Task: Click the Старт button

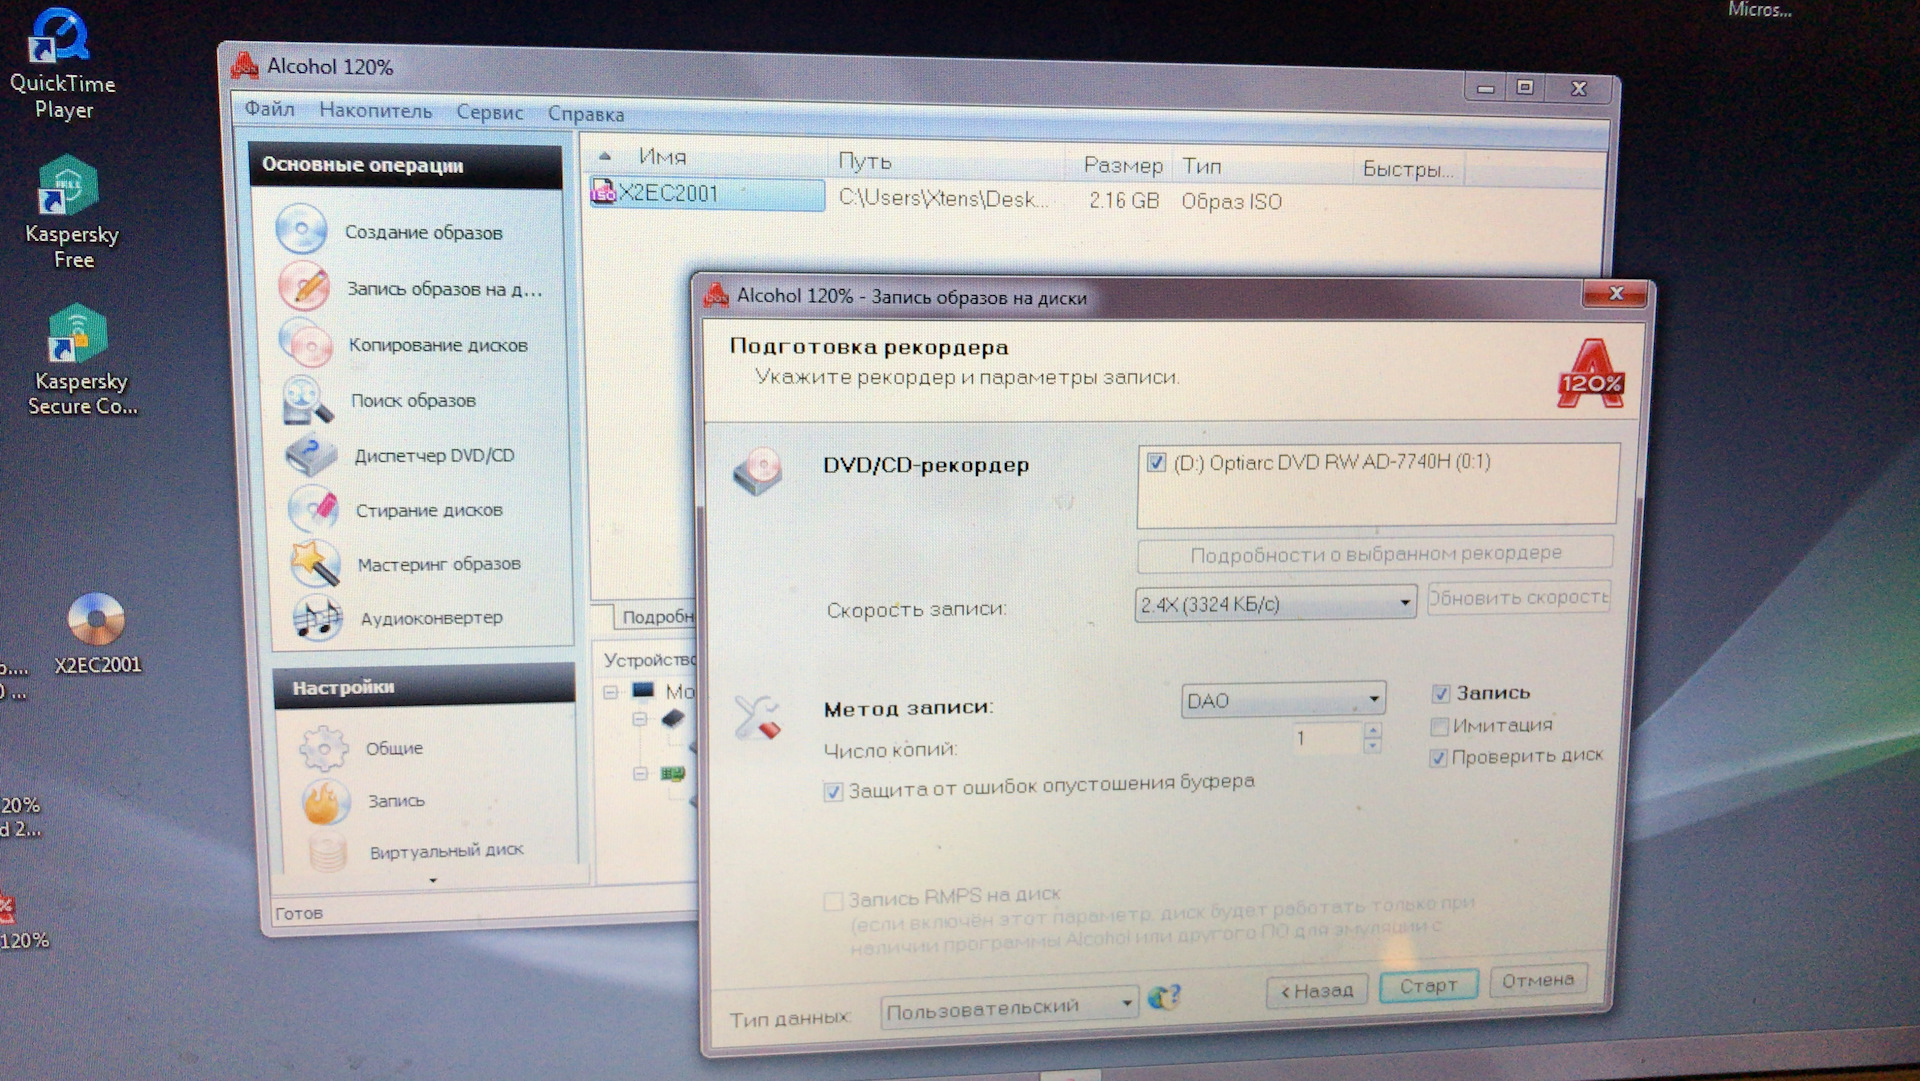Action: click(1428, 986)
